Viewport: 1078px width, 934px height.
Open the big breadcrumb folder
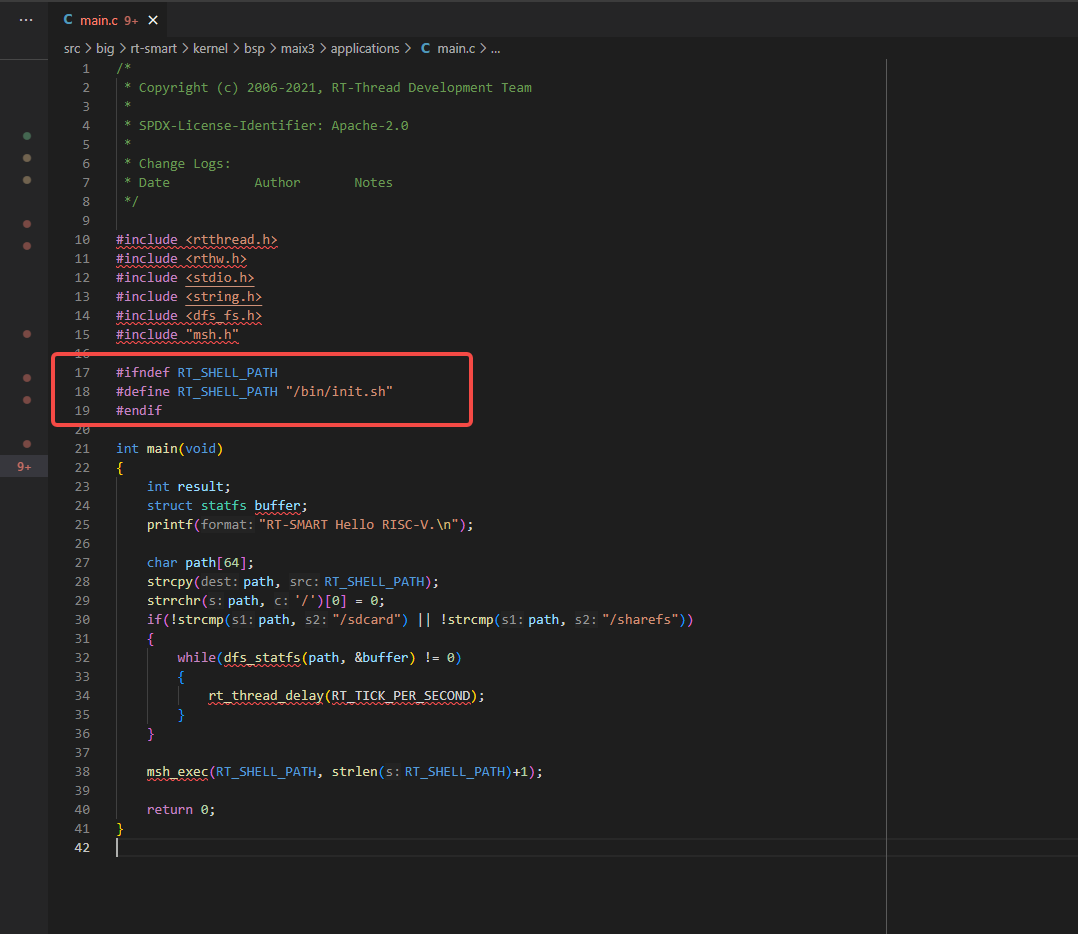point(105,49)
